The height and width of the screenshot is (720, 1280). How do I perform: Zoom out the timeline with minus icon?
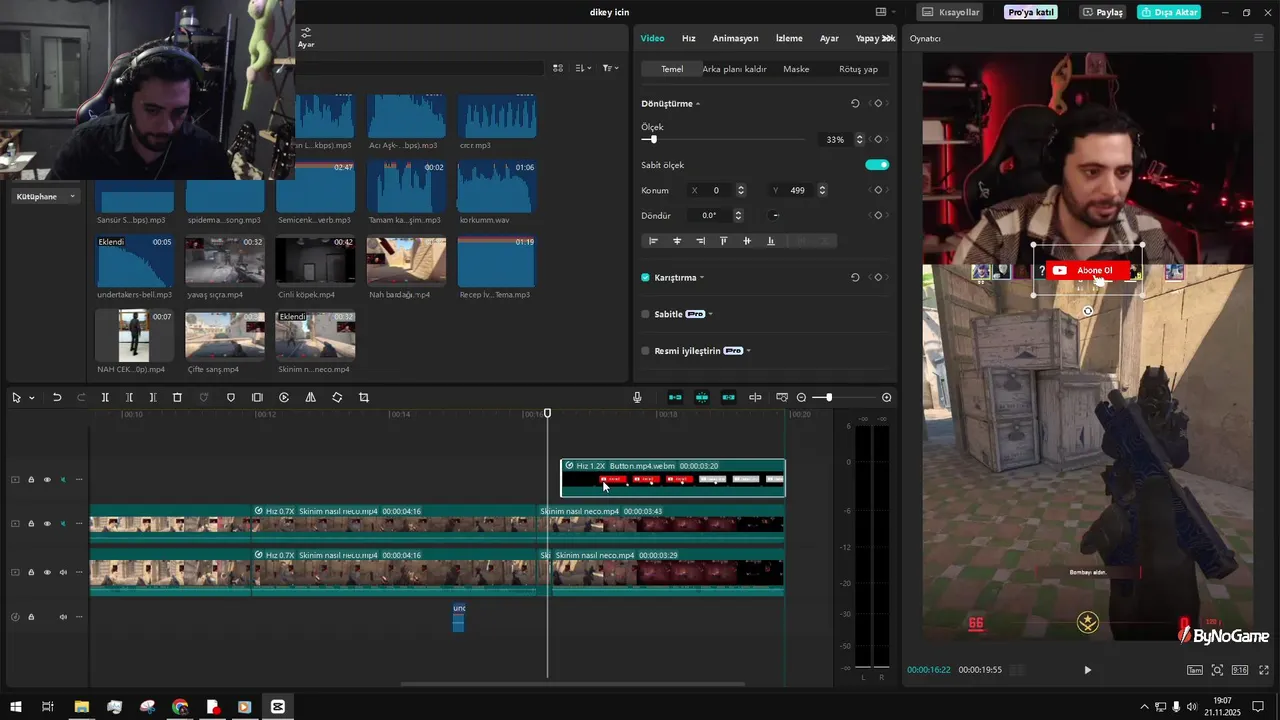pyautogui.click(x=802, y=397)
